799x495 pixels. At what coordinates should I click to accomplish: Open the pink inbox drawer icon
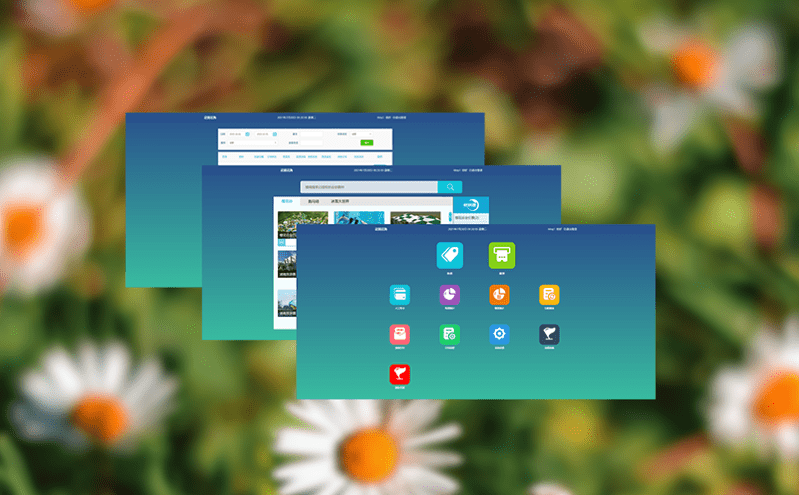point(400,334)
